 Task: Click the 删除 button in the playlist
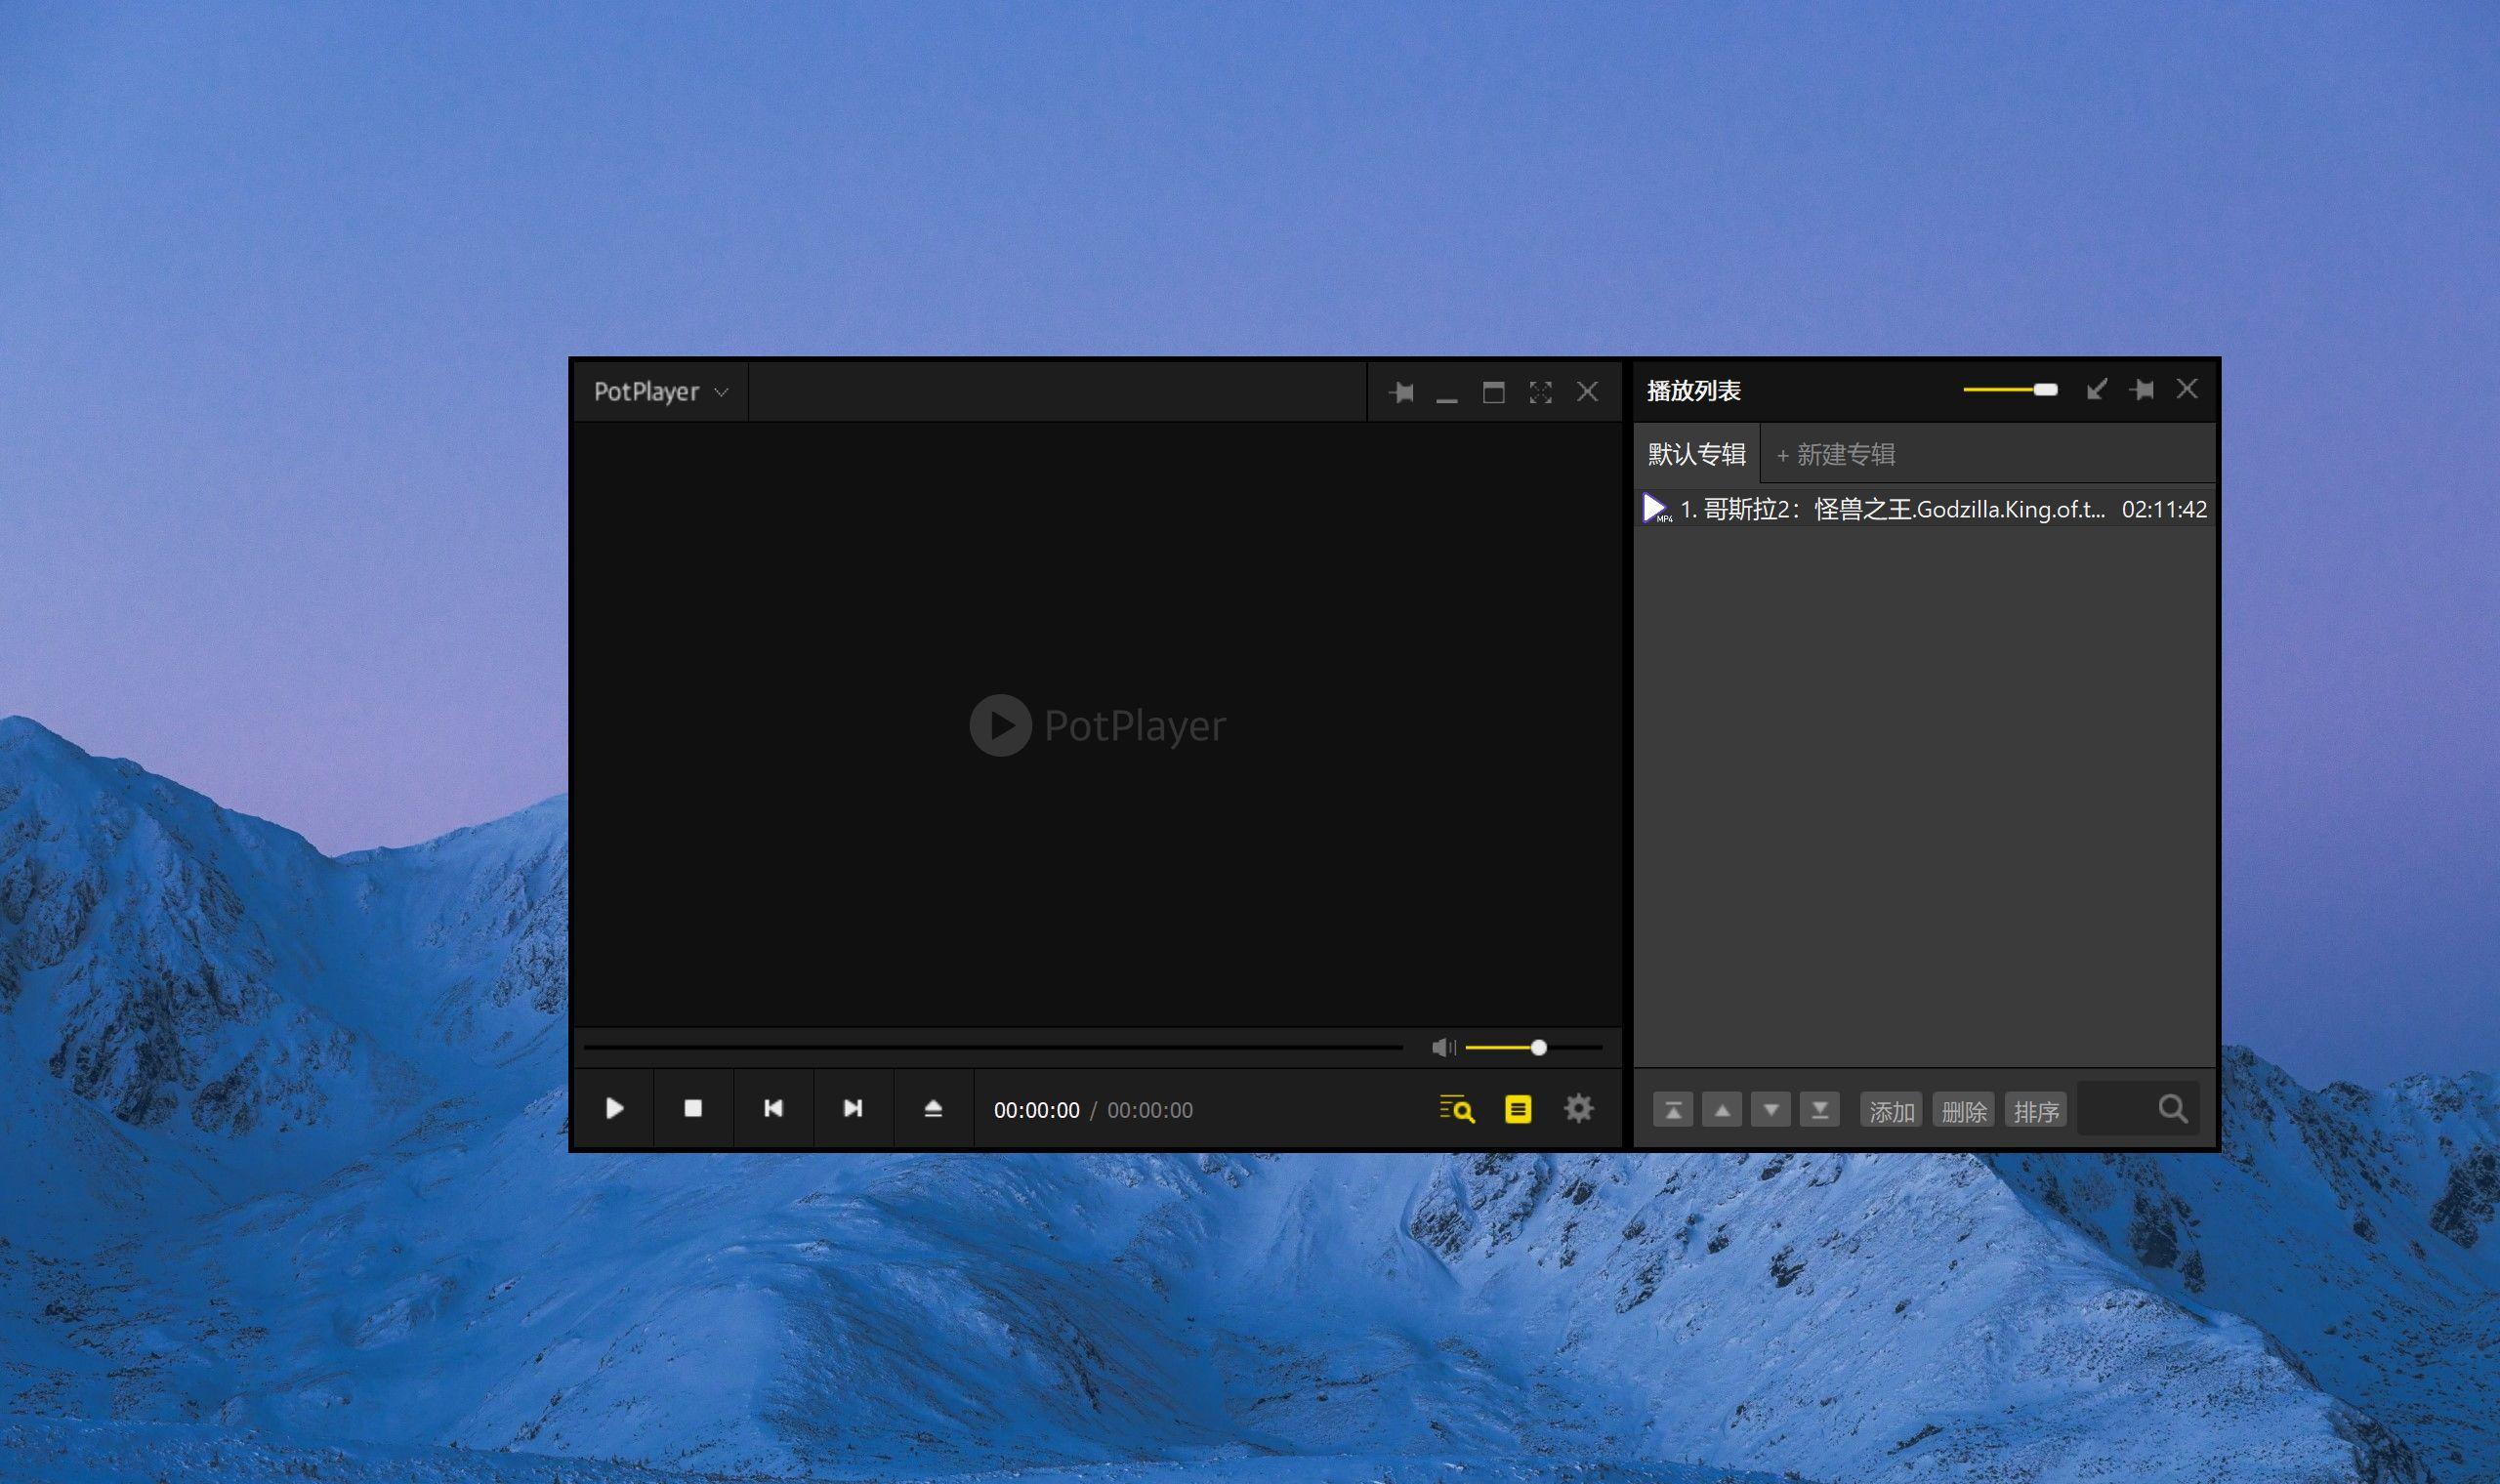tap(1963, 1111)
